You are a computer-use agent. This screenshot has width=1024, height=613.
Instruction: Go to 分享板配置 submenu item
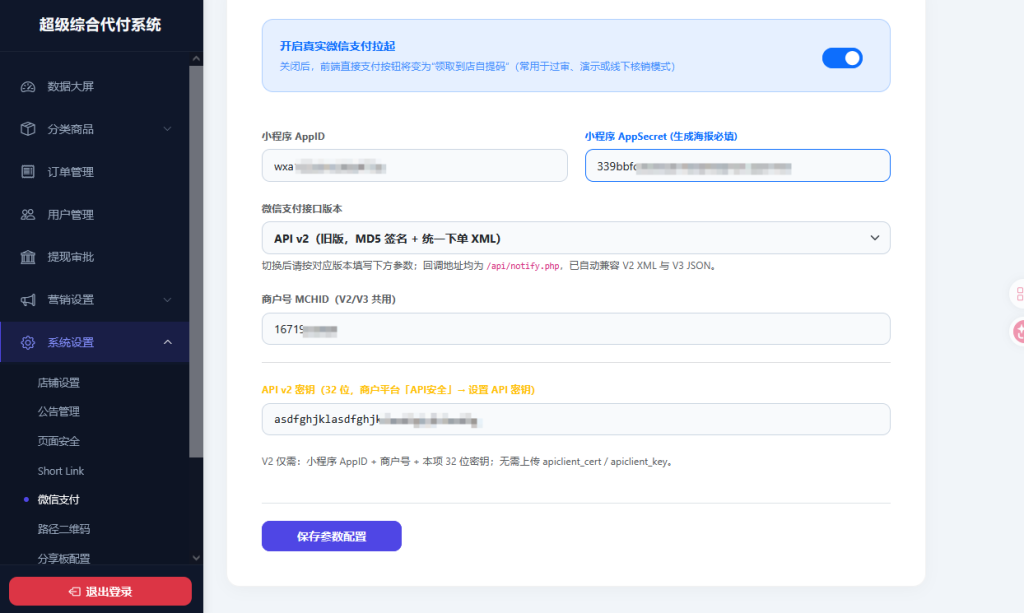[x=64, y=559]
